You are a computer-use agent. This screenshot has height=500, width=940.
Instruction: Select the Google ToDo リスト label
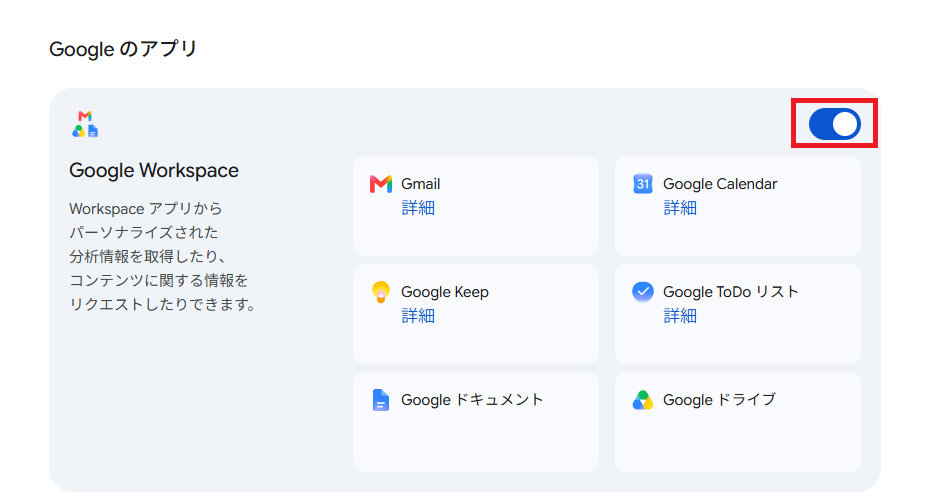point(731,292)
